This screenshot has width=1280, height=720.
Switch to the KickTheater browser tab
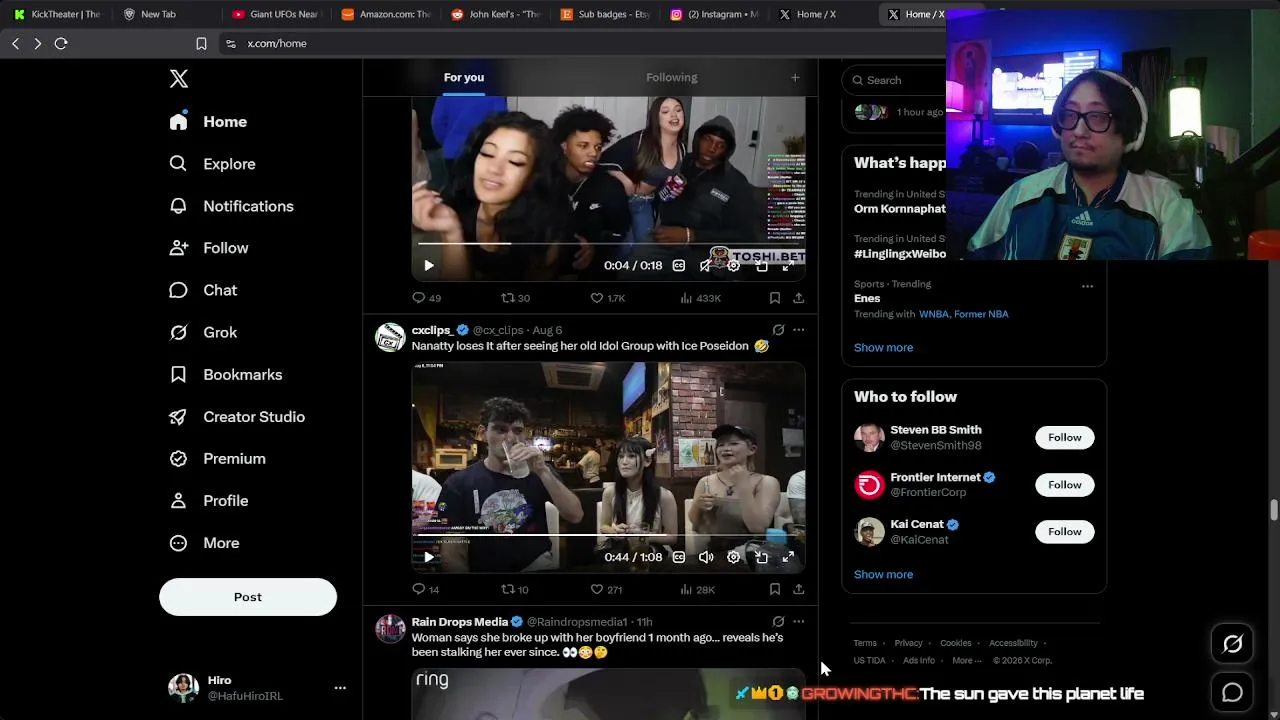pyautogui.click(x=56, y=14)
